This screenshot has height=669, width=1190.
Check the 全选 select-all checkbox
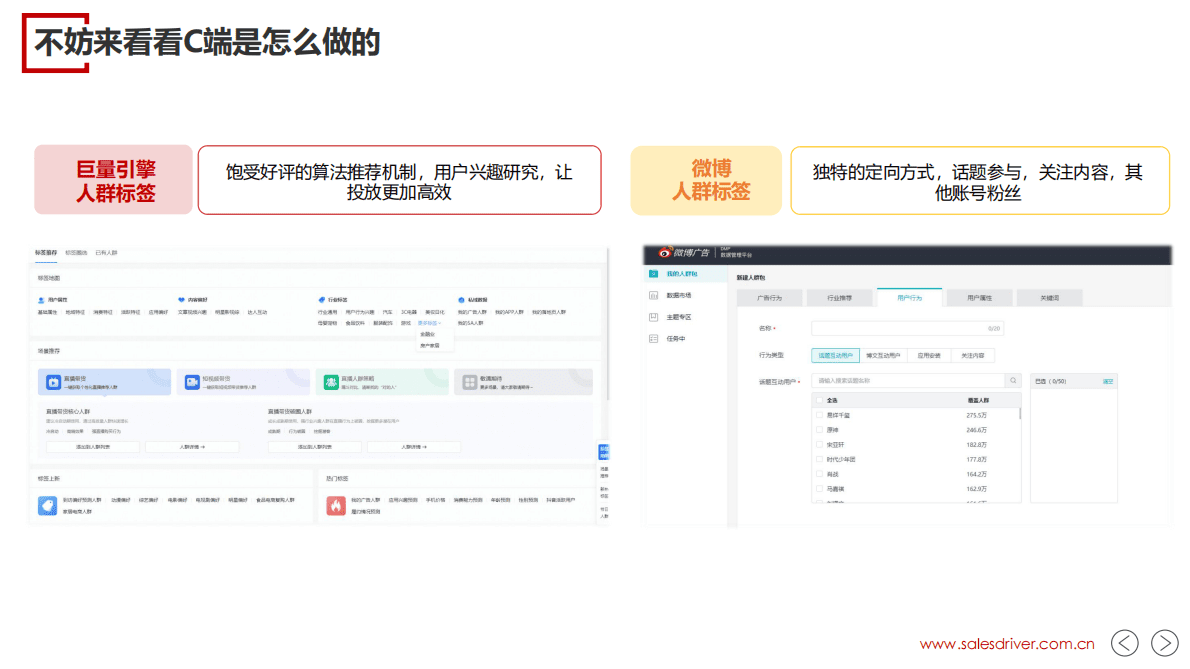(819, 400)
